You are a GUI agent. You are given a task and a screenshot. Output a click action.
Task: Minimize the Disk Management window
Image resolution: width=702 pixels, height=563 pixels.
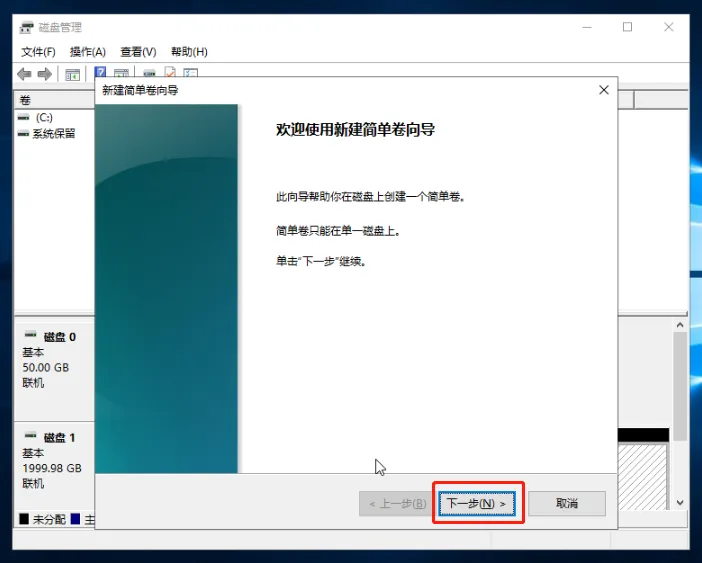(587, 27)
